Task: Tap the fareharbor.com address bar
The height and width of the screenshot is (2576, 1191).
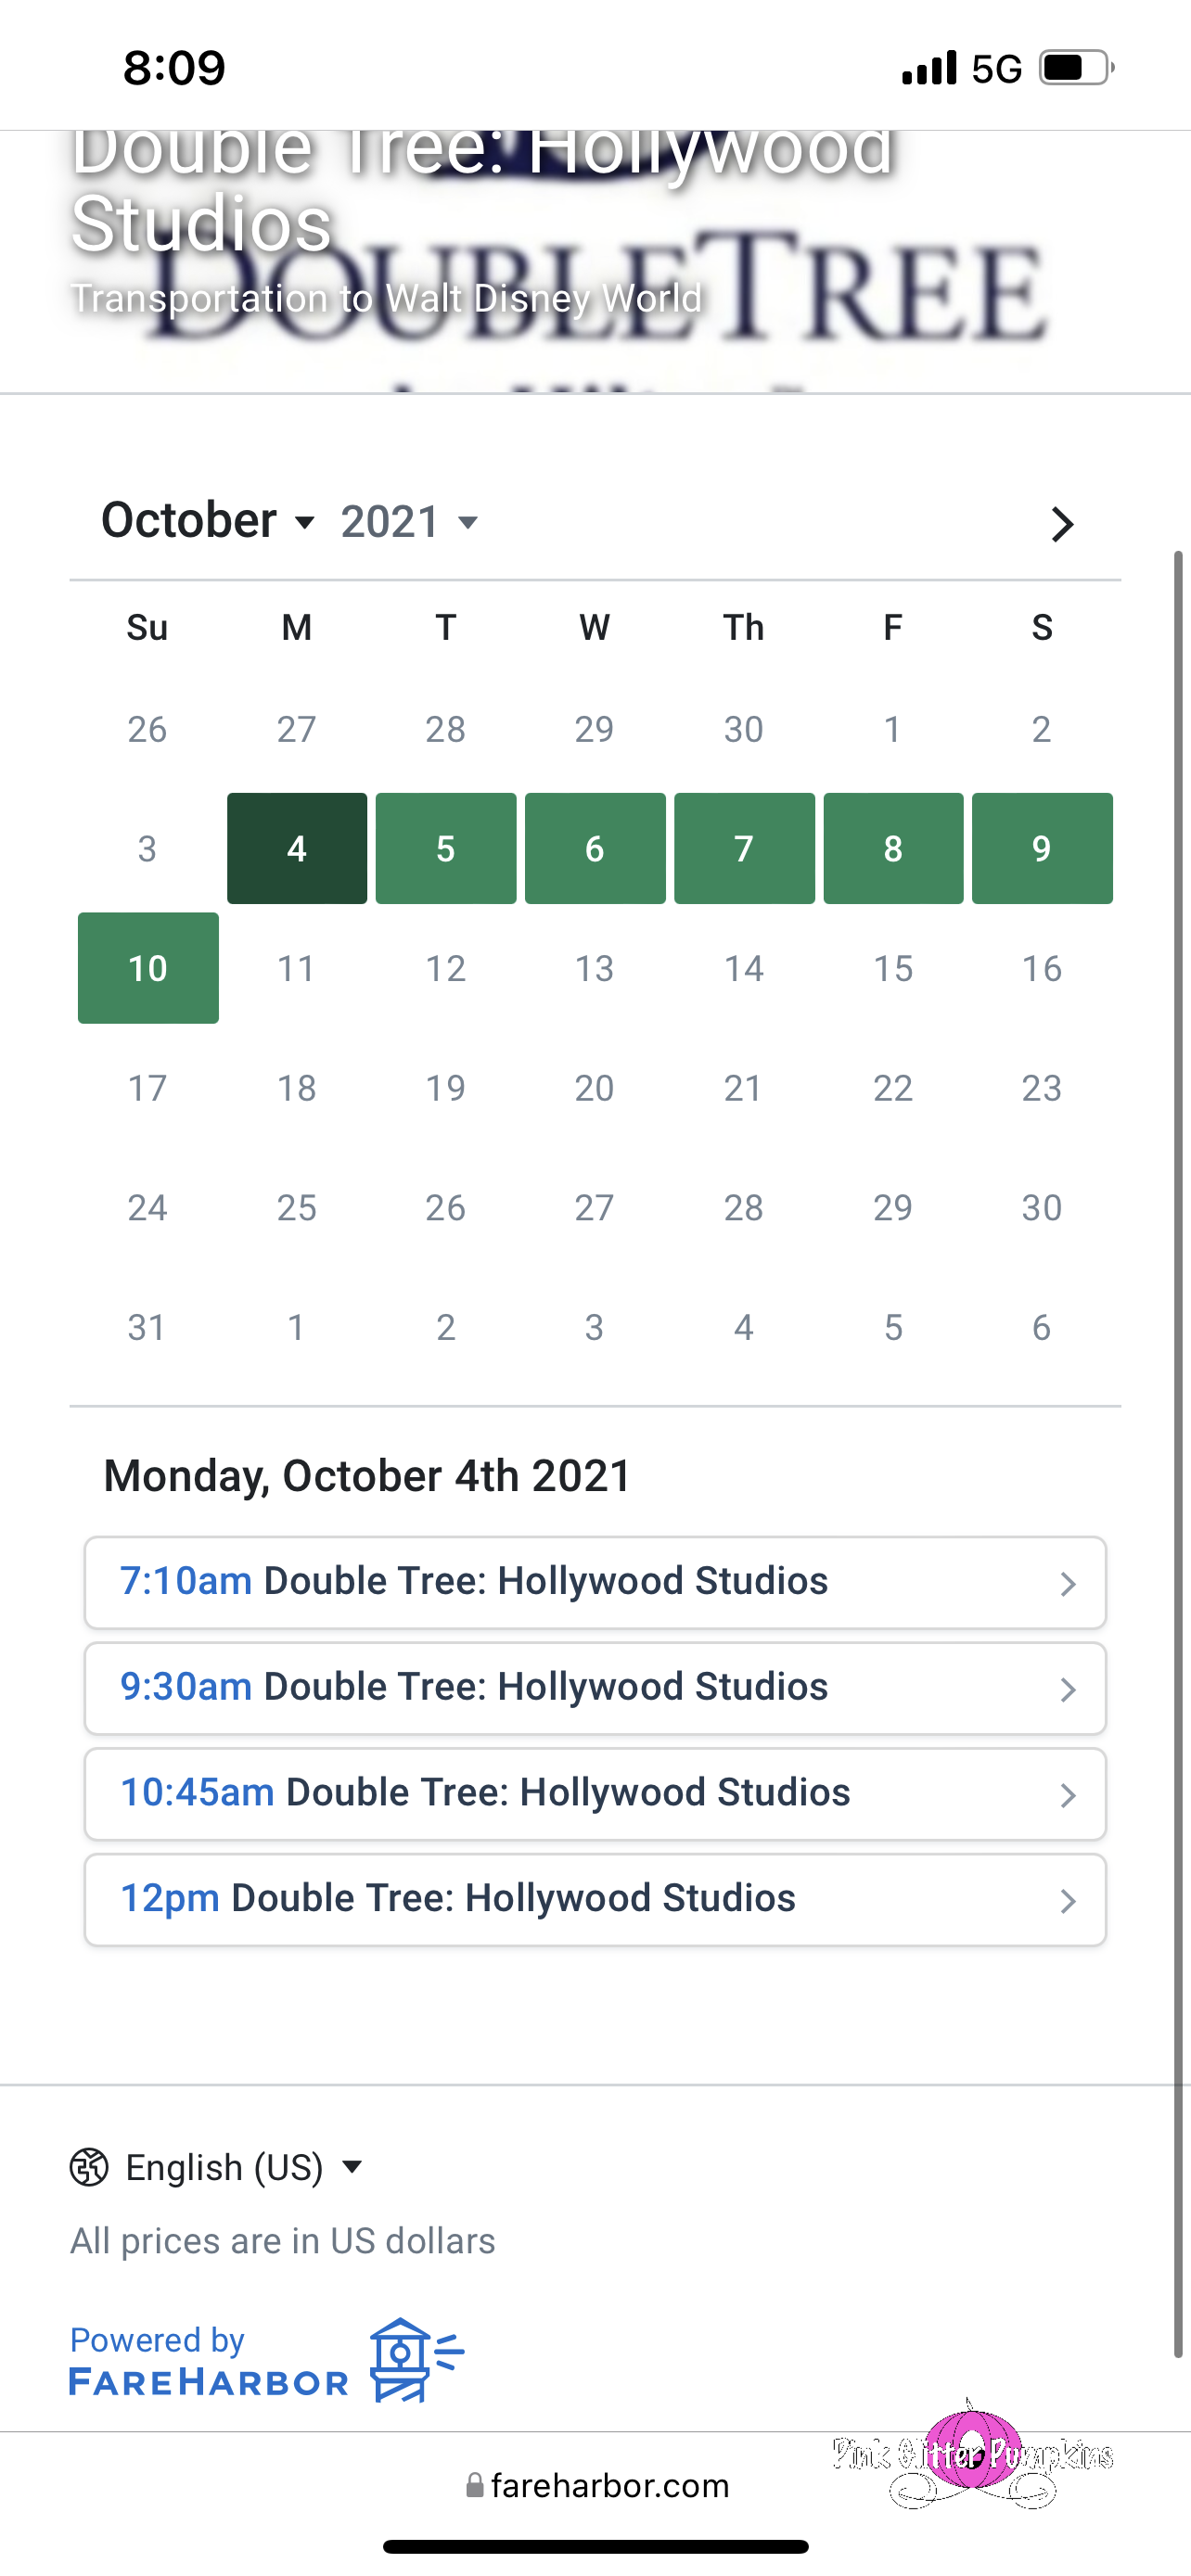Action: (x=598, y=2485)
